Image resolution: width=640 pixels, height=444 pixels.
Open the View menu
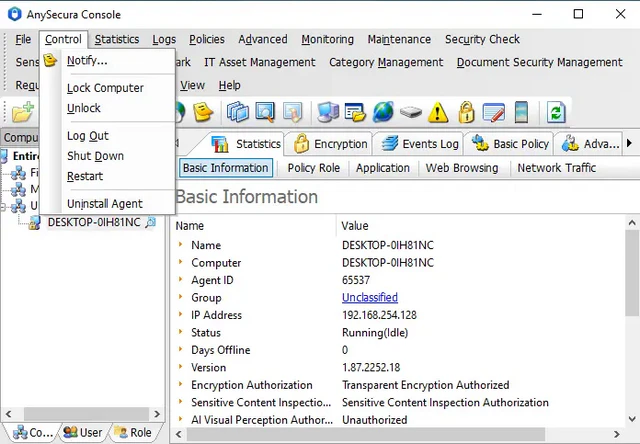pos(192,85)
